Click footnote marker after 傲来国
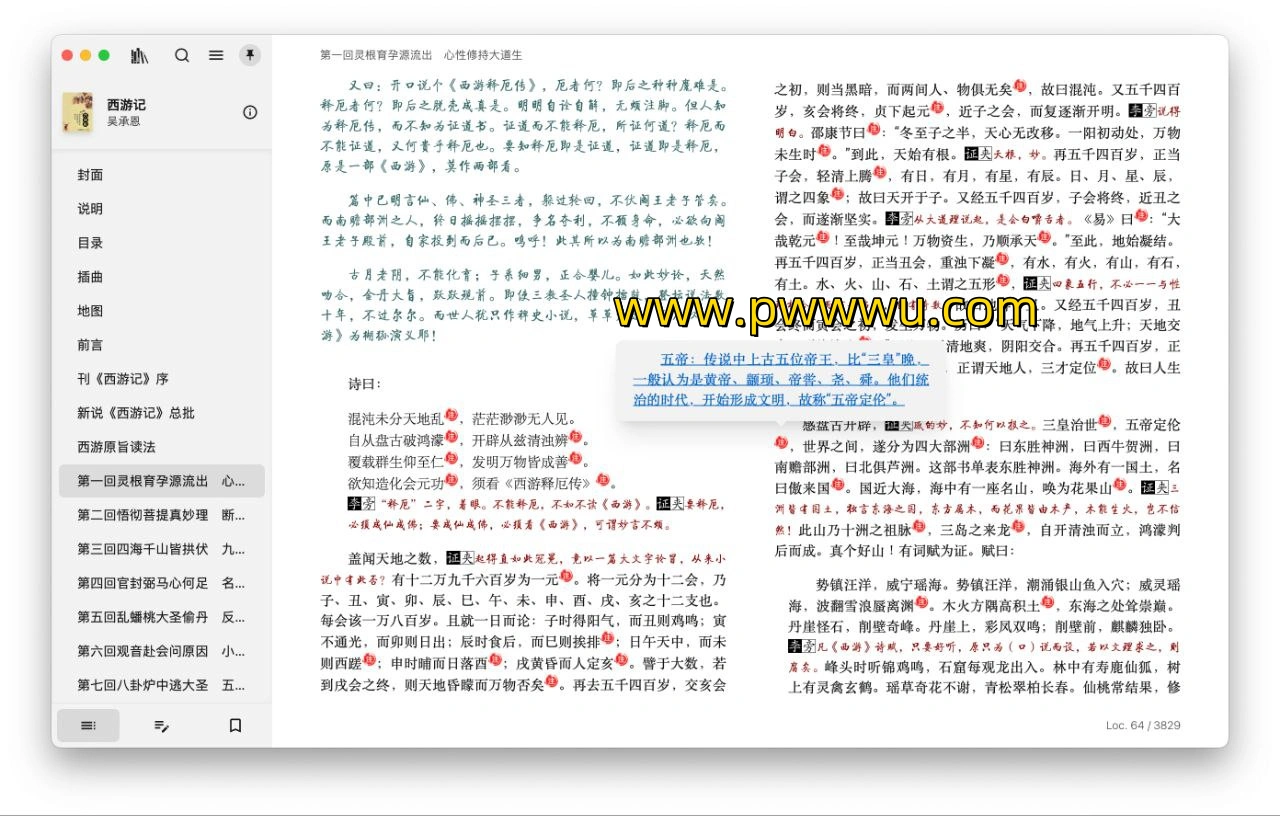This screenshot has height=816, width=1280. 837,486
